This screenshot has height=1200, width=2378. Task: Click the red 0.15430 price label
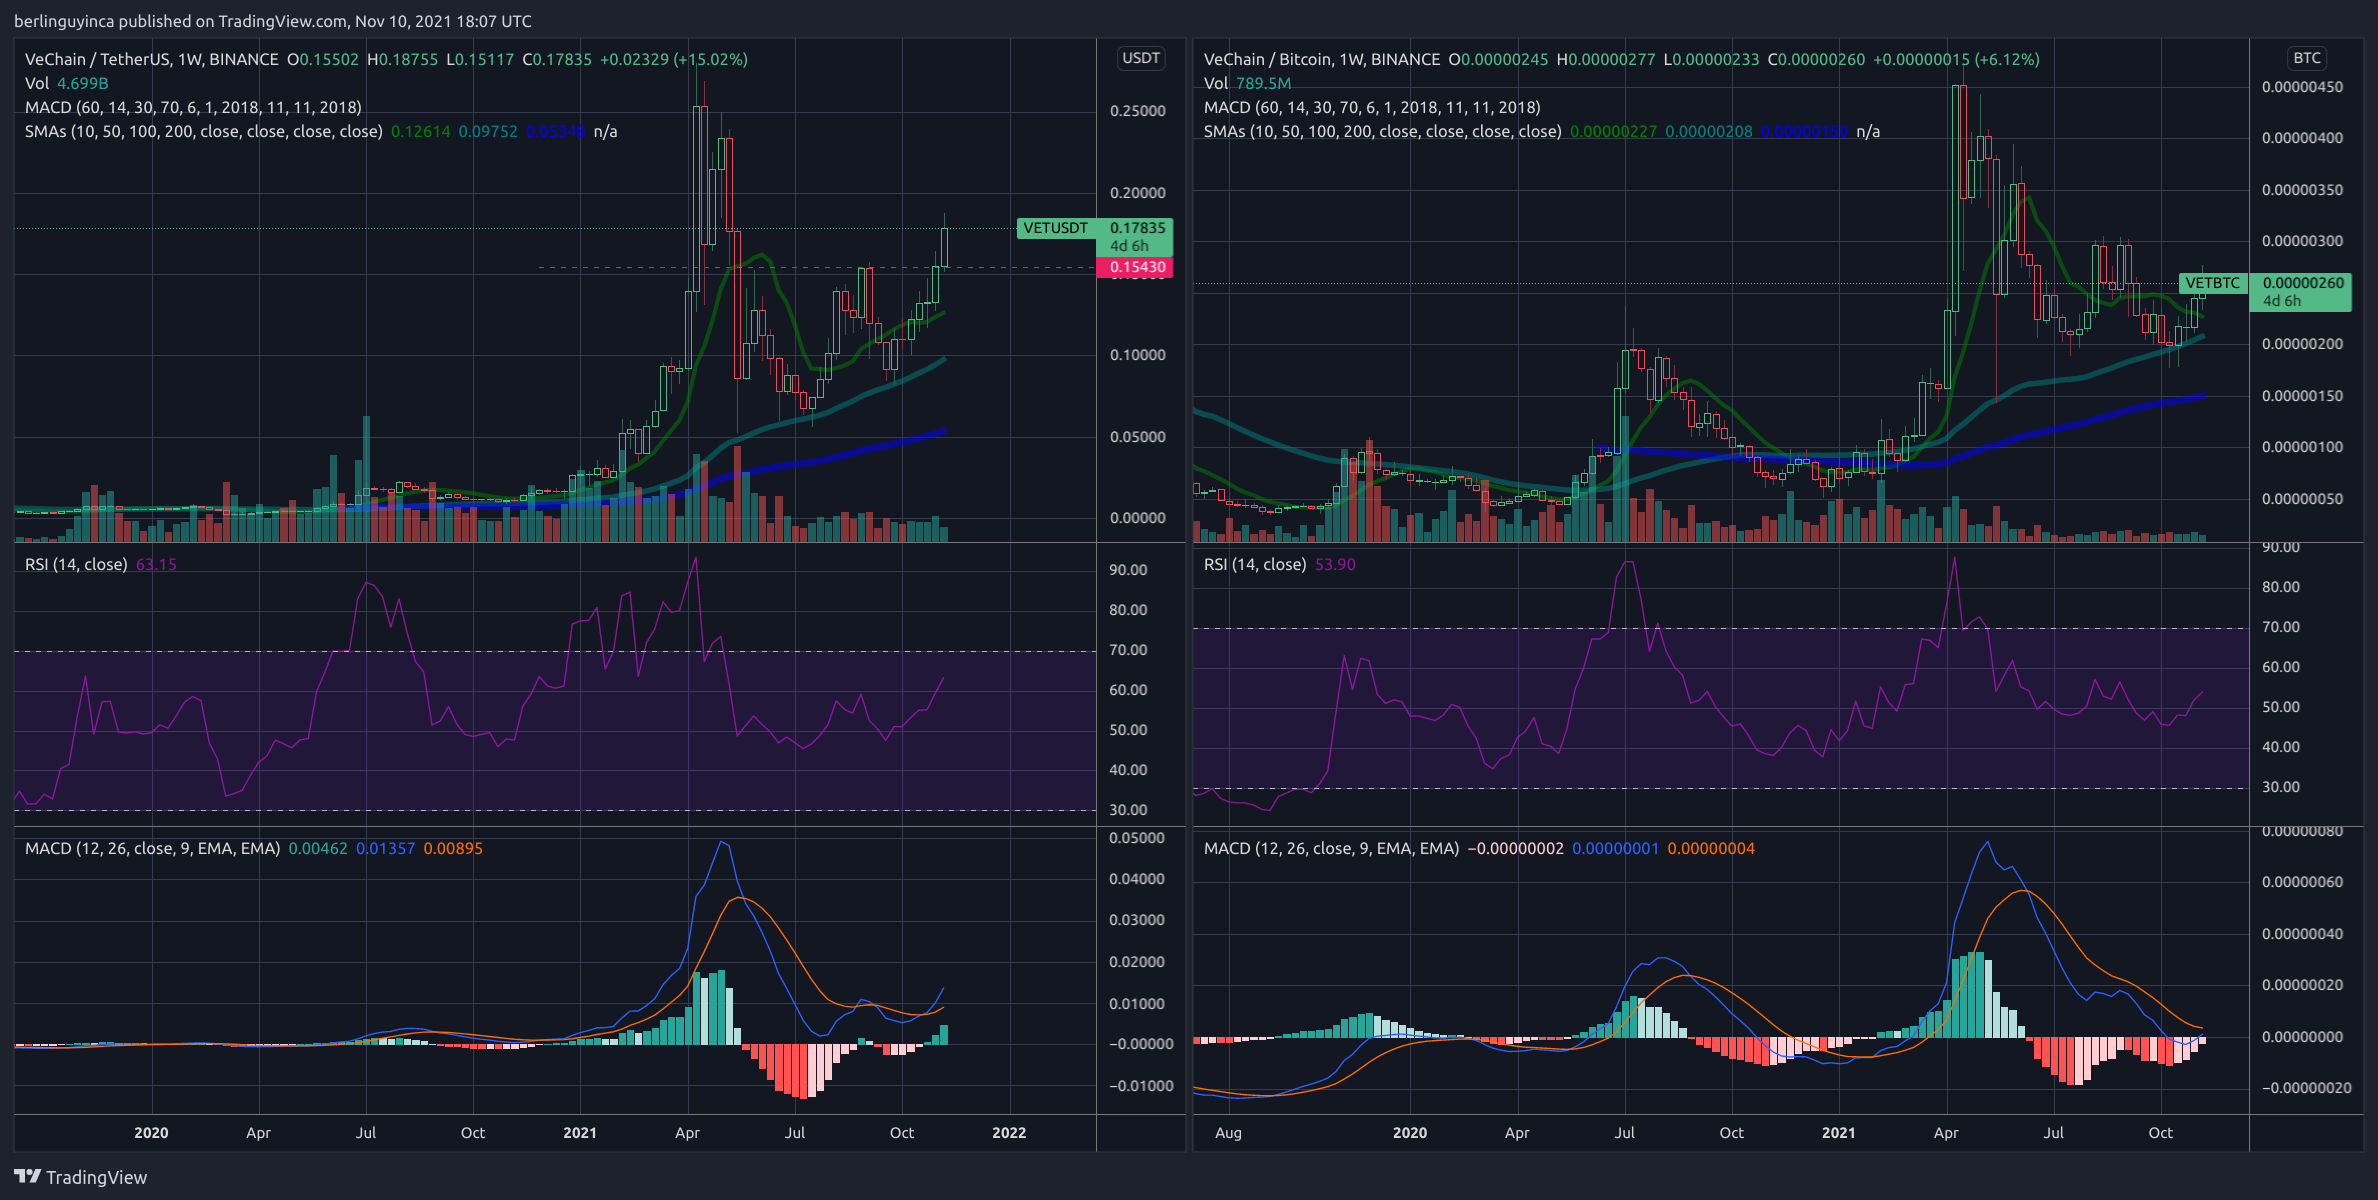(x=1135, y=267)
